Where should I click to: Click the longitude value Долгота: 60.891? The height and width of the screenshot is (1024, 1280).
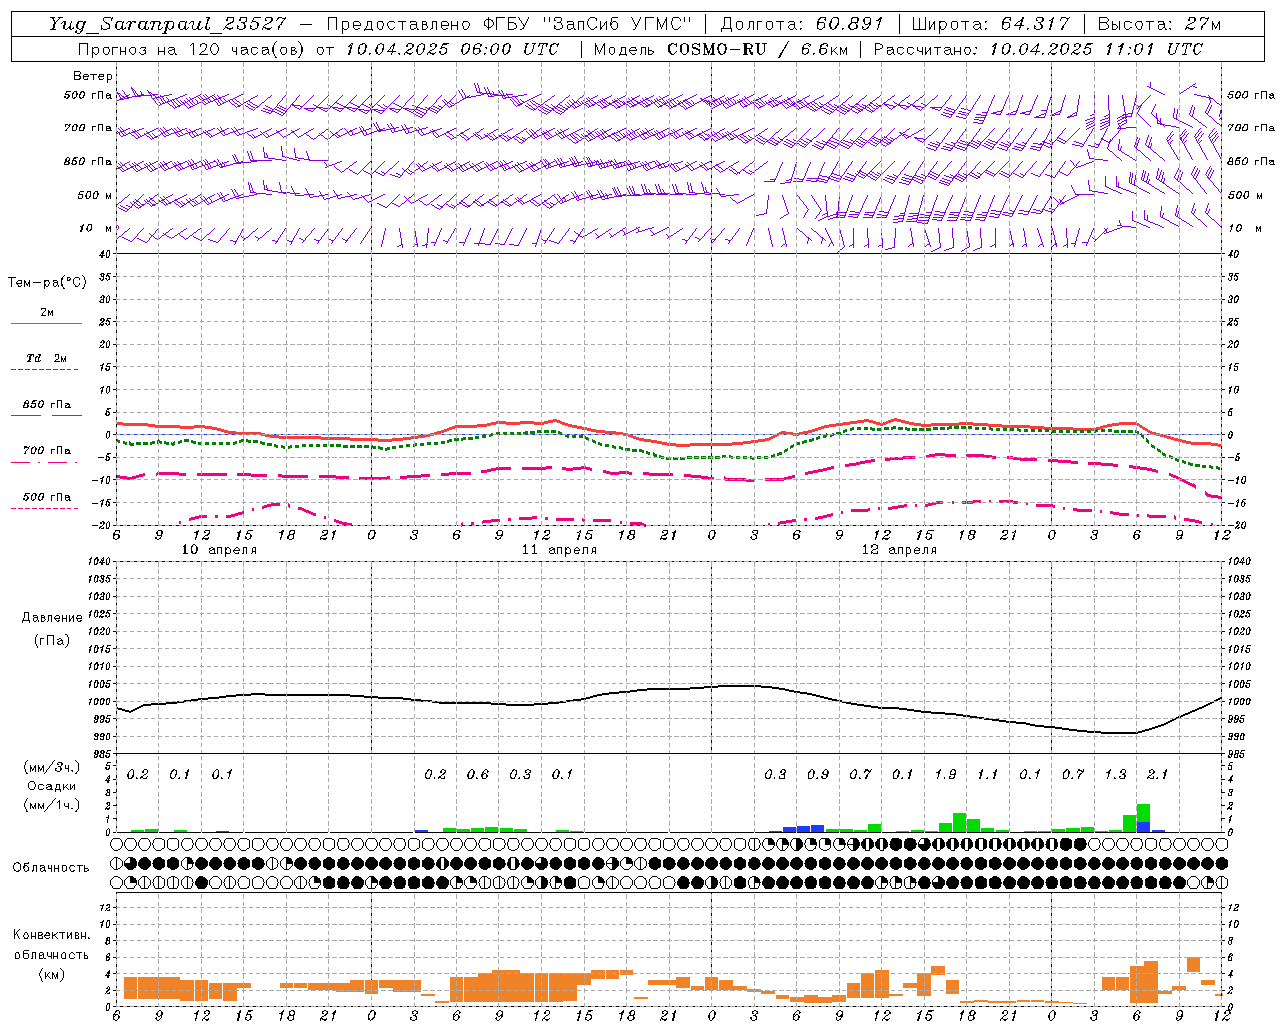coord(802,24)
